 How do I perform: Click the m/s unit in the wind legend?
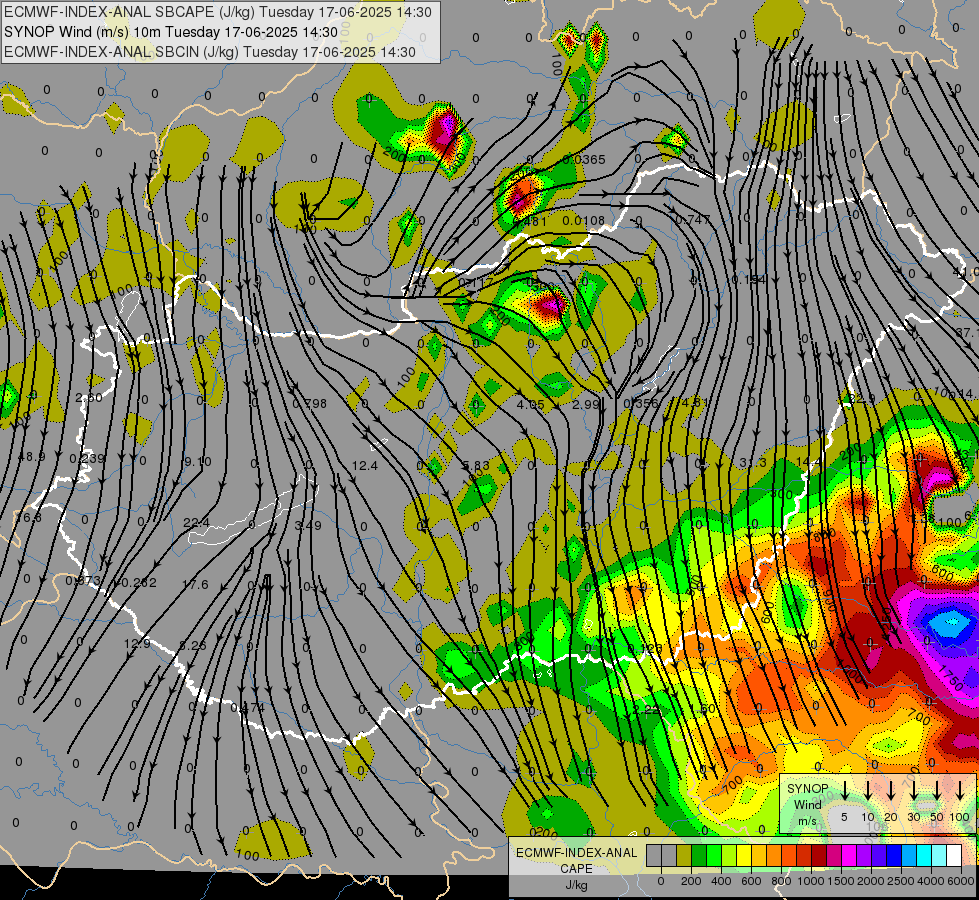click(807, 821)
